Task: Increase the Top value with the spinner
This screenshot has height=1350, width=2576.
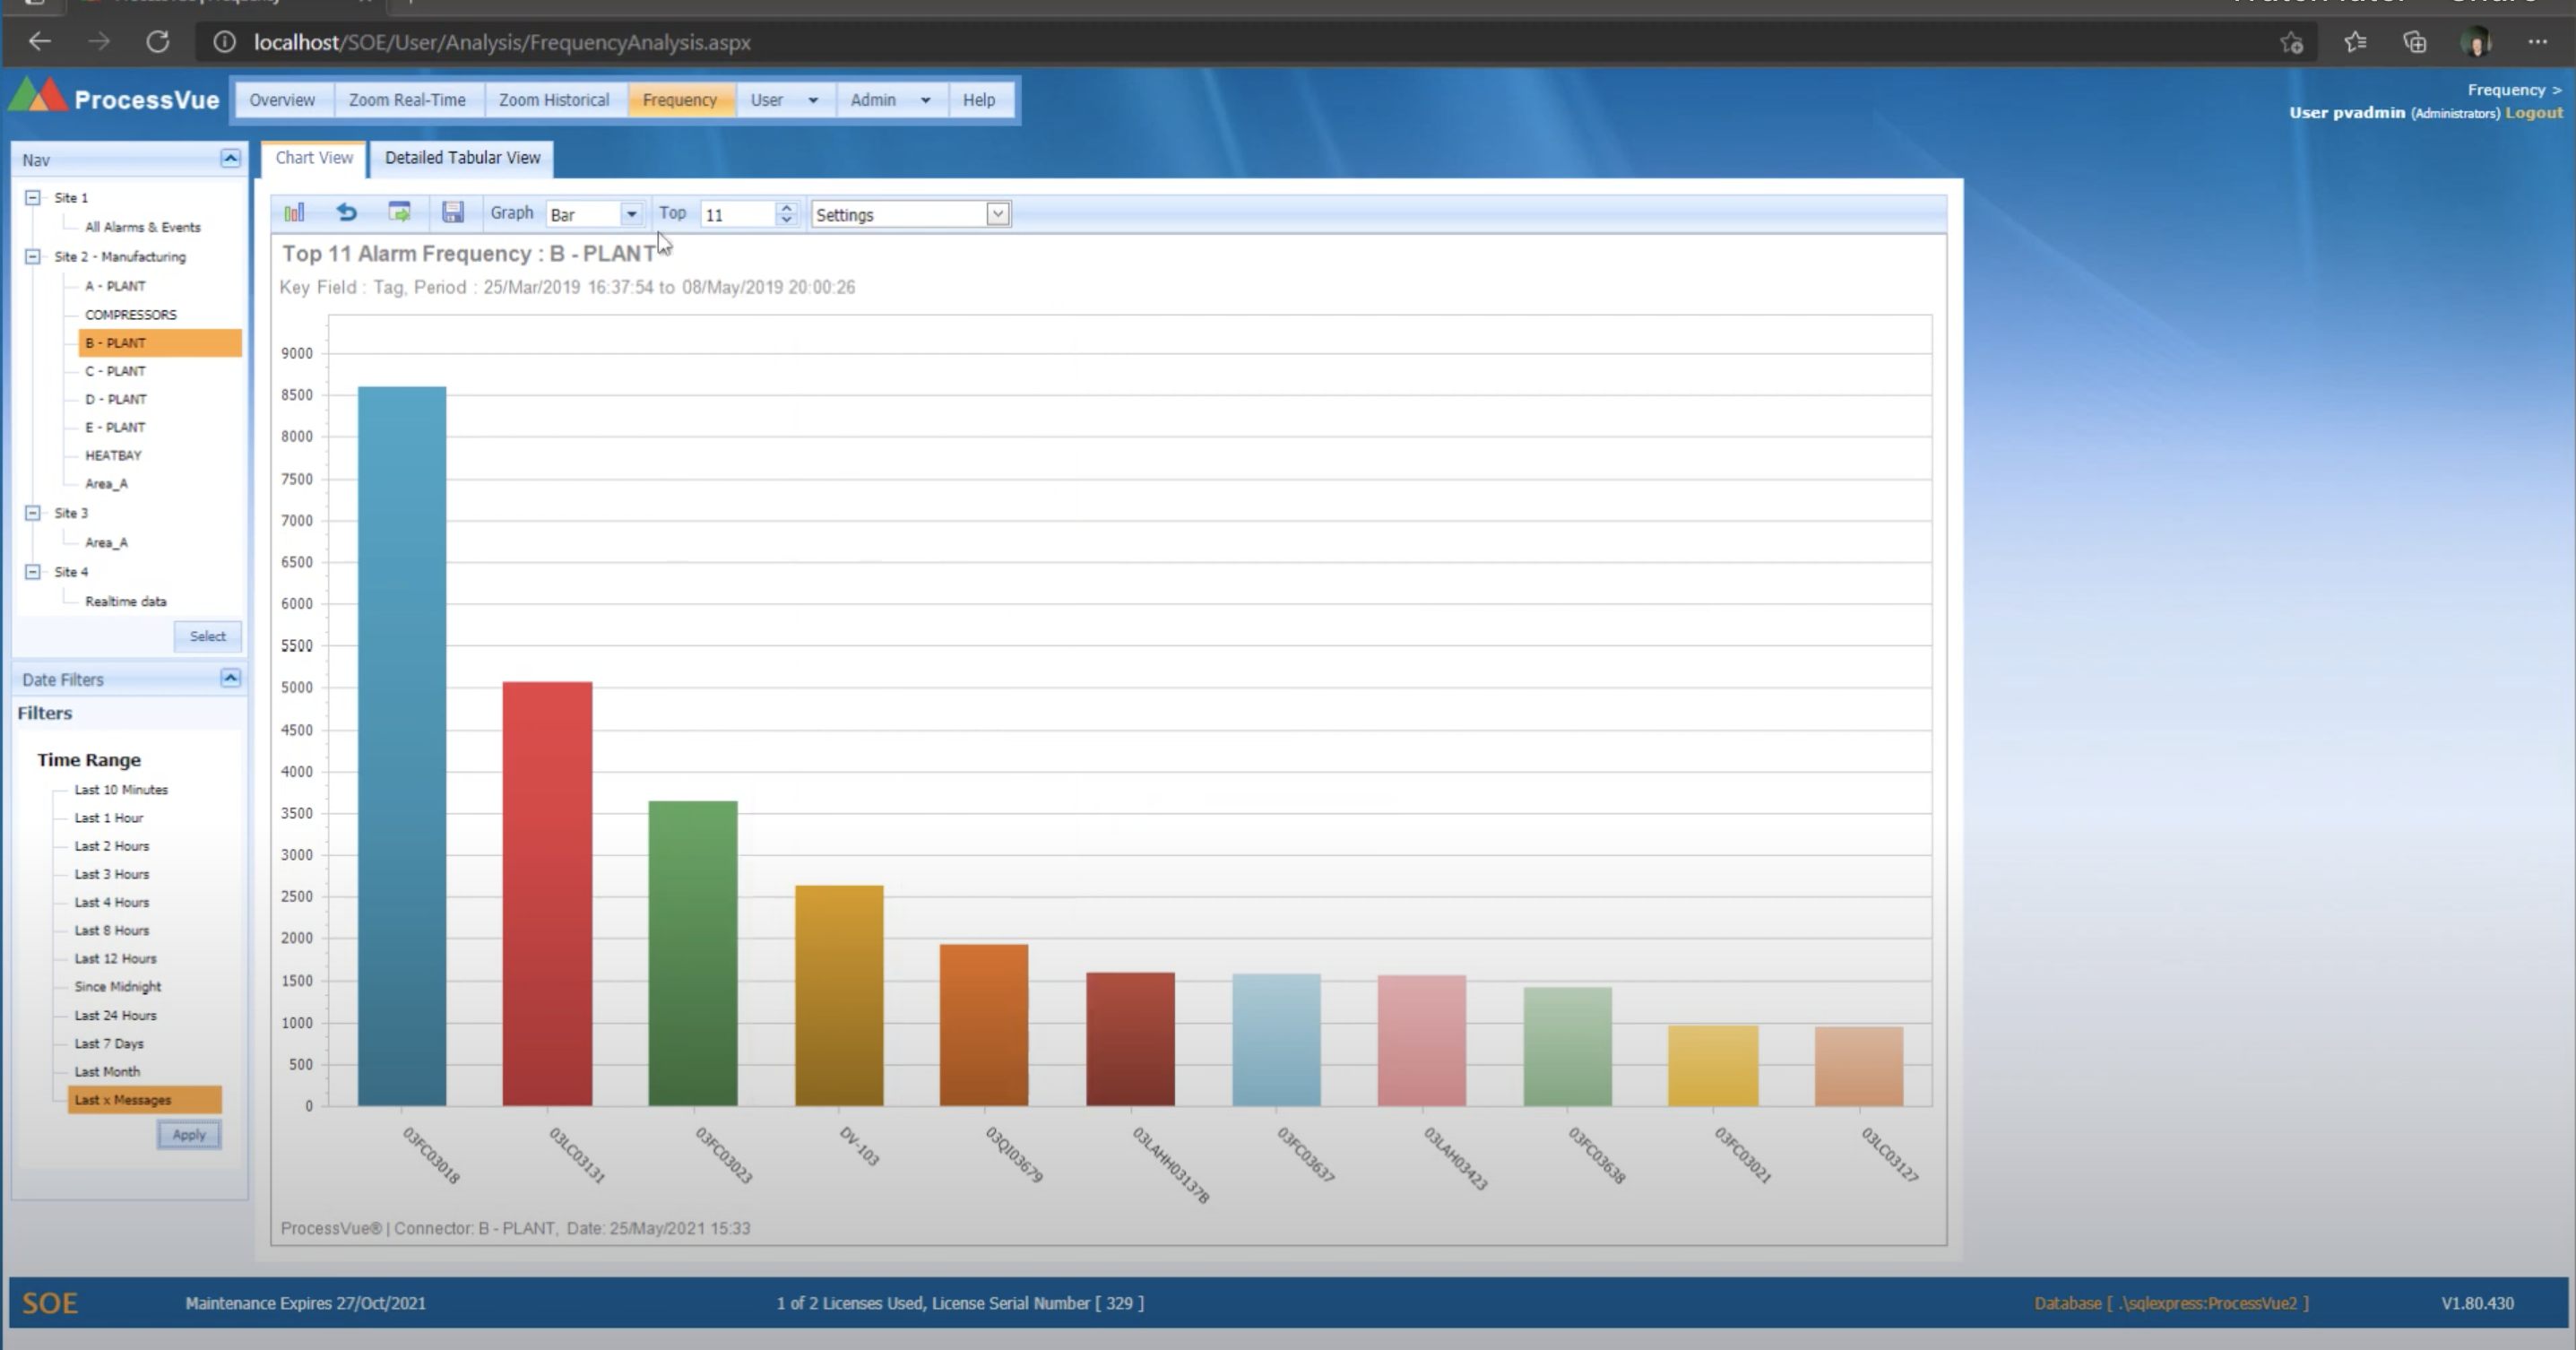Action: pyautogui.click(x=787, y=207)
